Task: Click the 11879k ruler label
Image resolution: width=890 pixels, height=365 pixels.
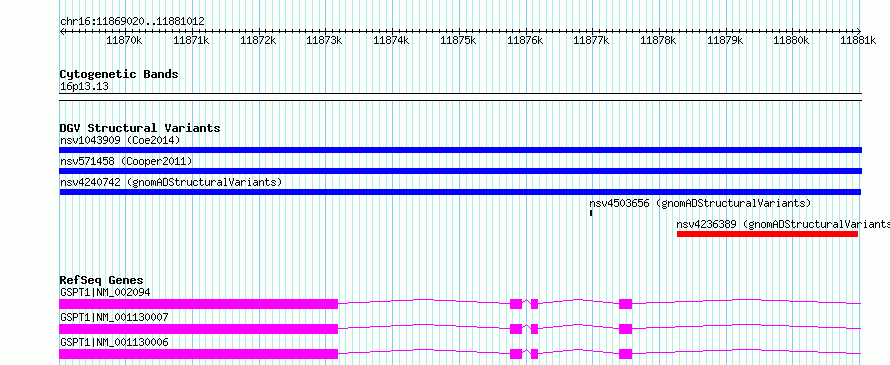Action: 725,40
